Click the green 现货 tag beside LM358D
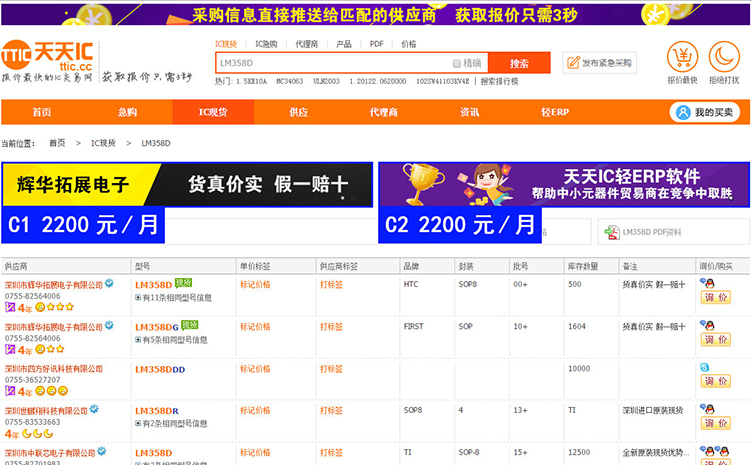Image resolution: width=752 pixels, height=465 pixels. [183, 283]
